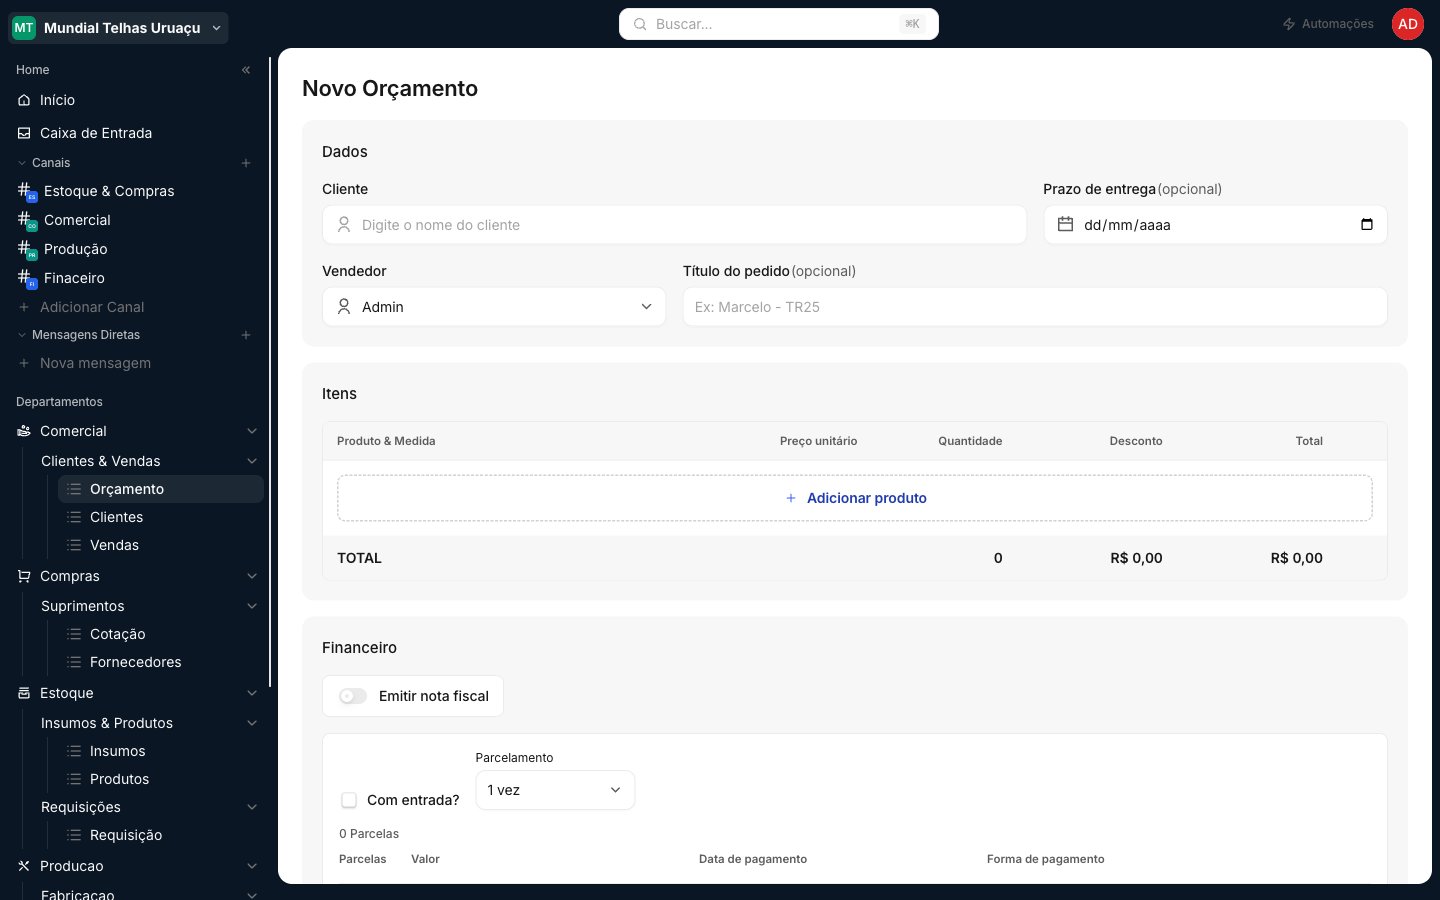Click the MT workspace logo badge
Image resolution: width=1440 pixels, height=900 pixels.
click(x=24, y=28)
